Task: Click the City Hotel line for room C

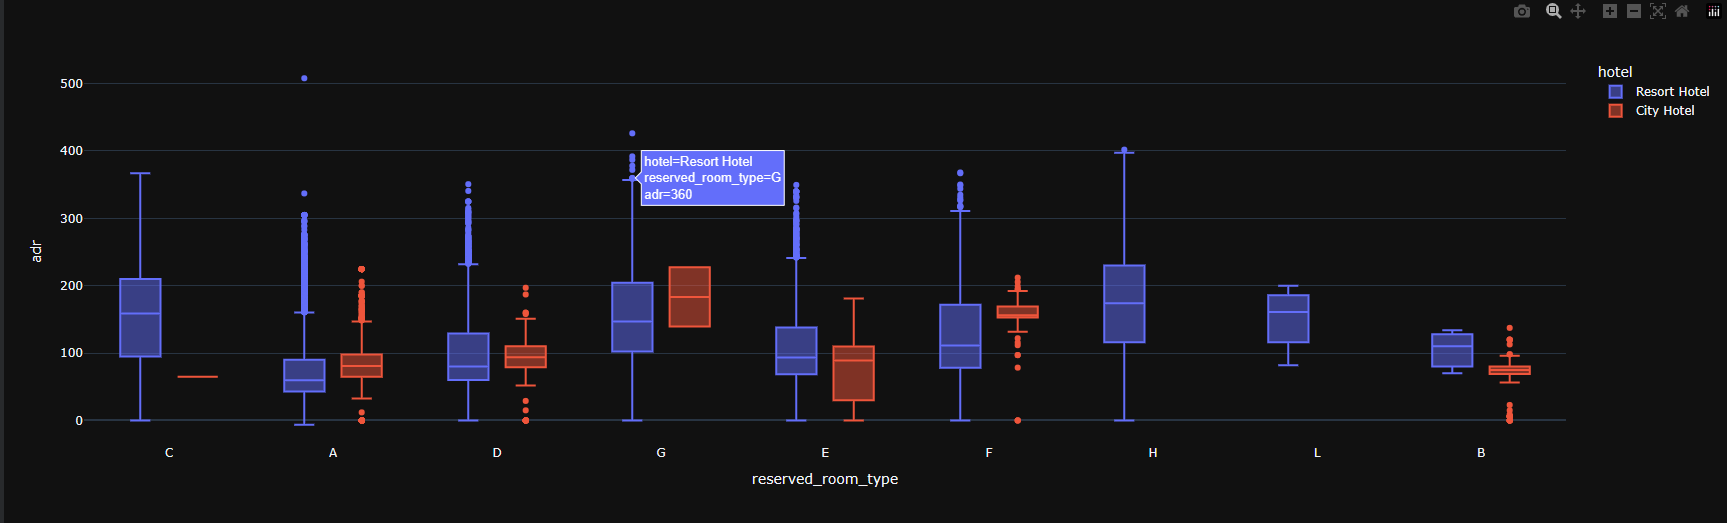Action: 197,377
